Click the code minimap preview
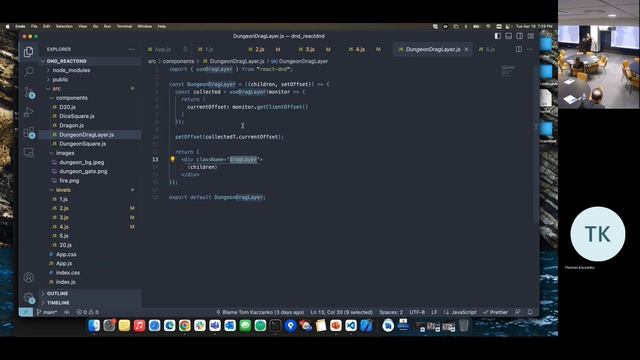 508,71
